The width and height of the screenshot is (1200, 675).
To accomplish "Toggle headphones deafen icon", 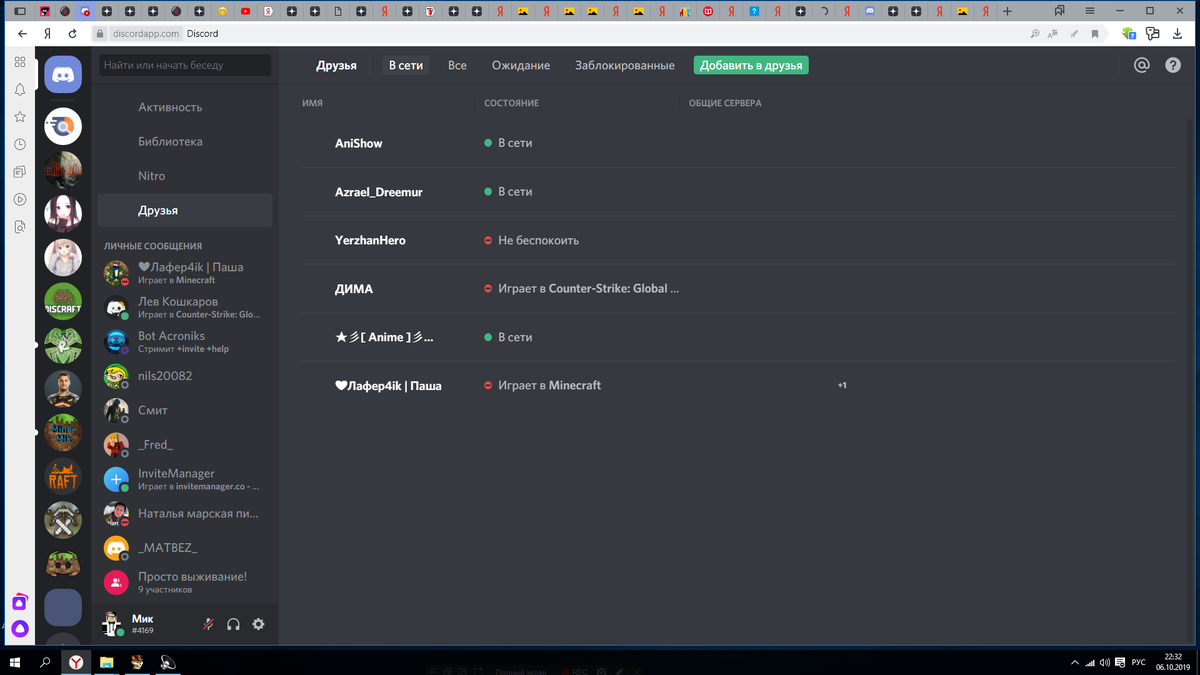I will point(233,624).
